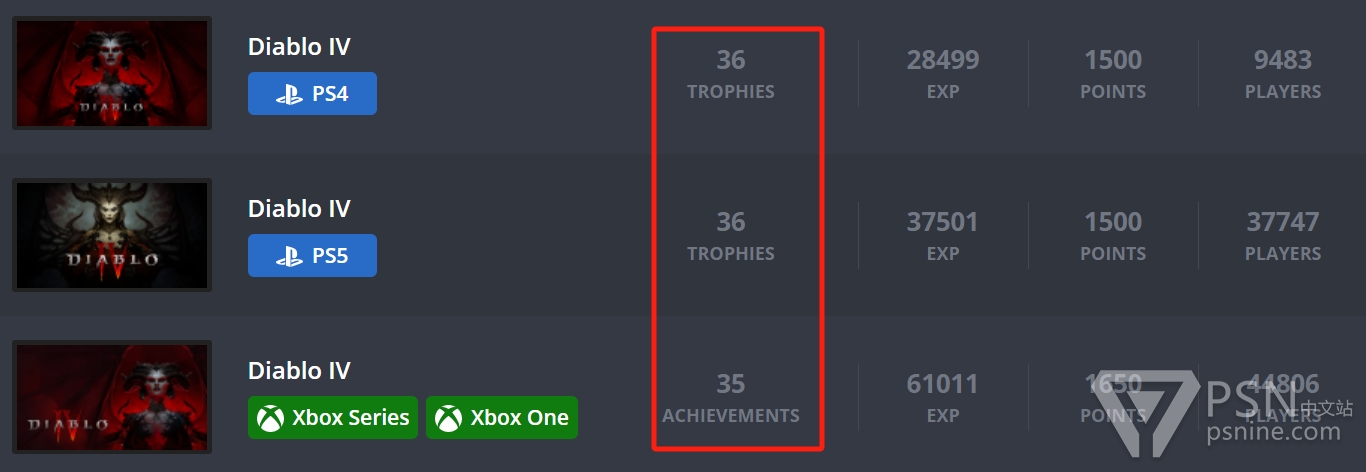The height and width of the screenshot is (472, 1366).
Task: Open the Diablo IV PS5 cover thumbnail
Action: [112, 235]
